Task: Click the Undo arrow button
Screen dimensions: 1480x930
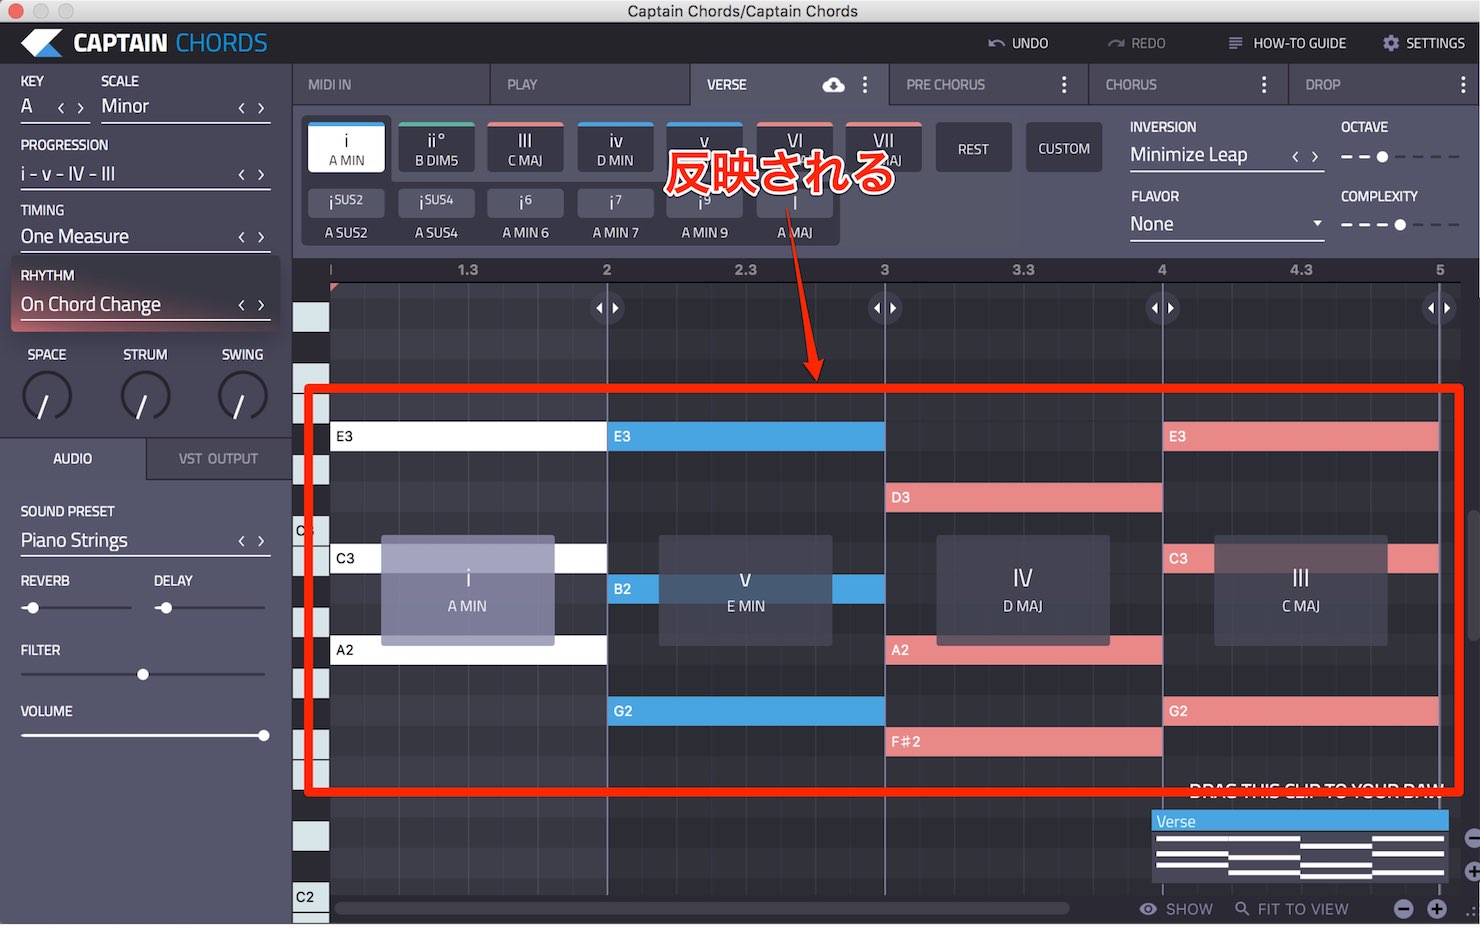Action: (997, 43)
